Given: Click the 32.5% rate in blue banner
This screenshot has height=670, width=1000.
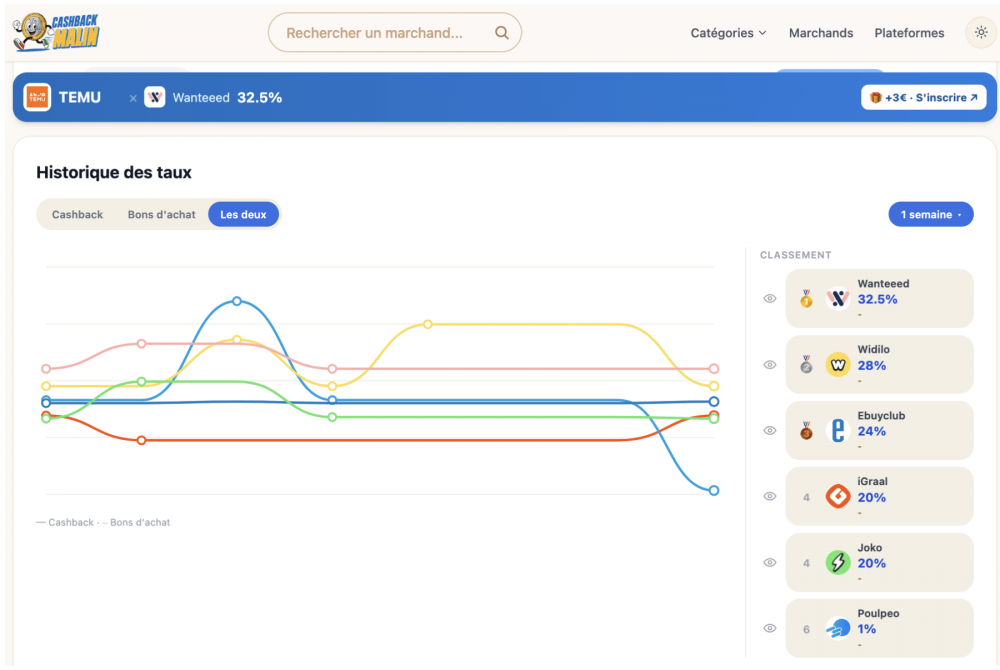Looking at the screenshot, I should point(260,98).
